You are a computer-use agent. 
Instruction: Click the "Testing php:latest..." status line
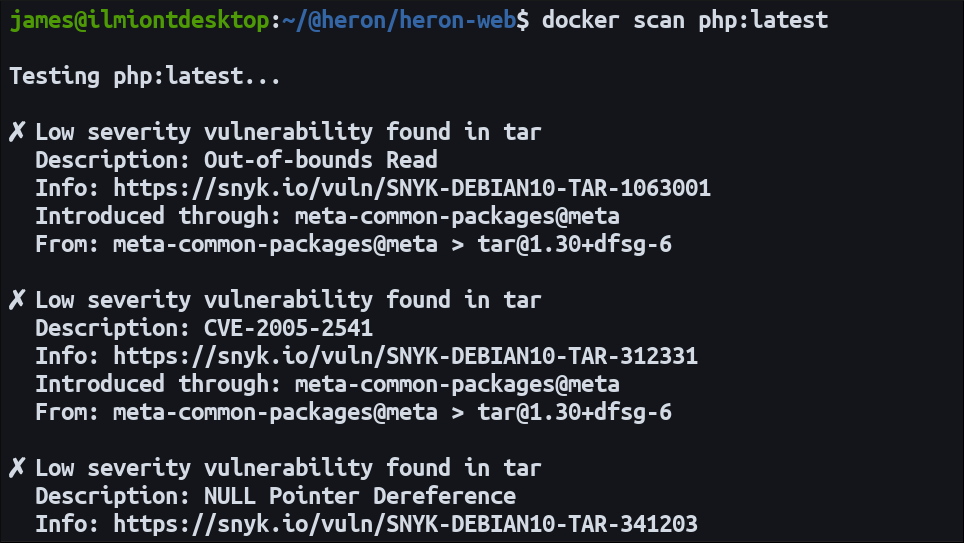[x=145, y=75]
